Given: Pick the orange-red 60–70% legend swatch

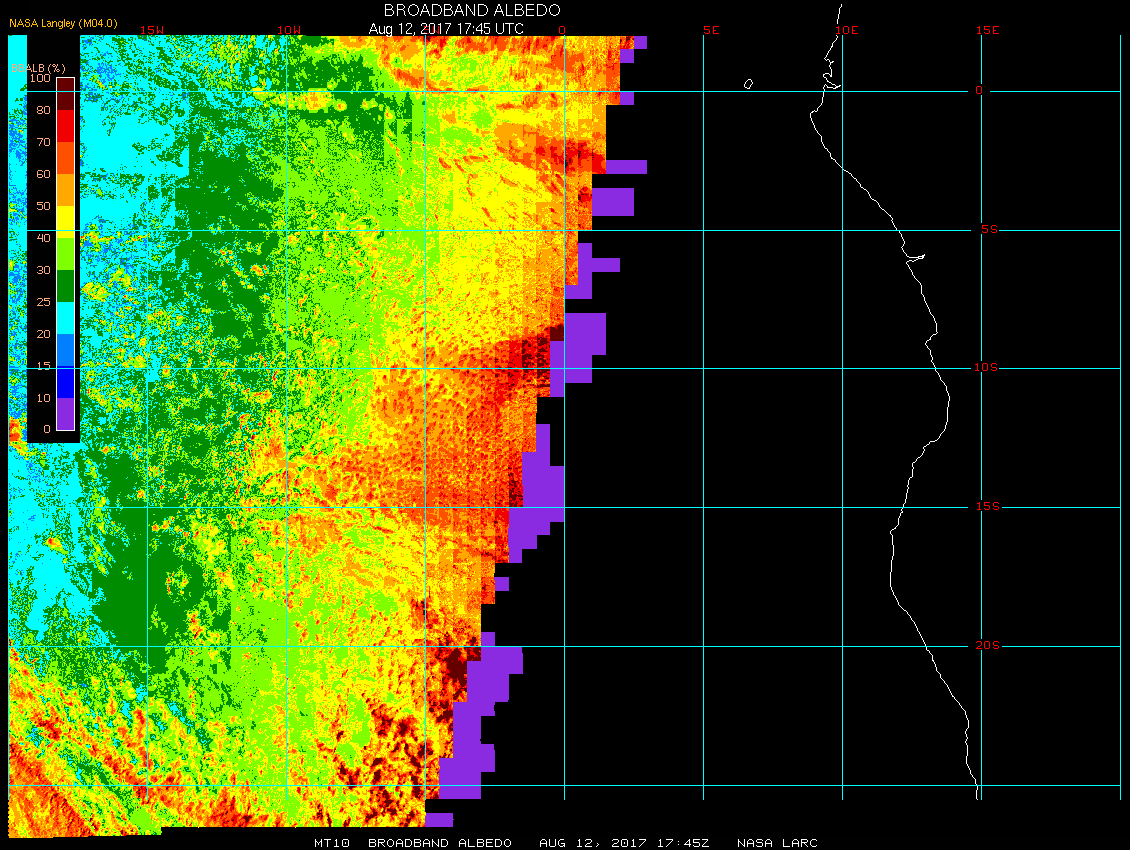Looking at the screenshot, I should pos(66,158).
